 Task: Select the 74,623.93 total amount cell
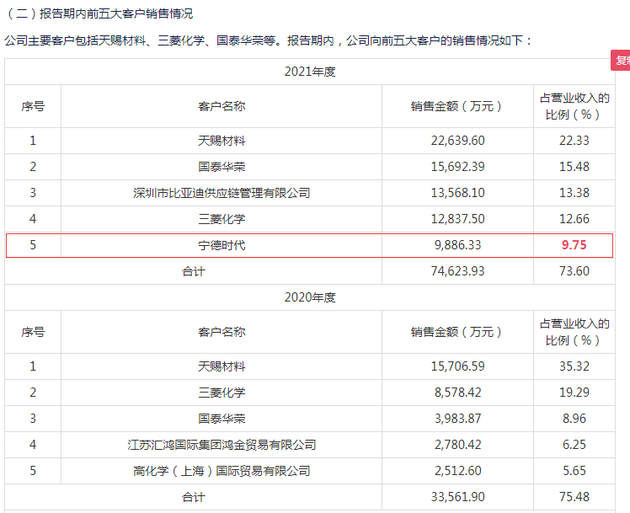(457, 270)
